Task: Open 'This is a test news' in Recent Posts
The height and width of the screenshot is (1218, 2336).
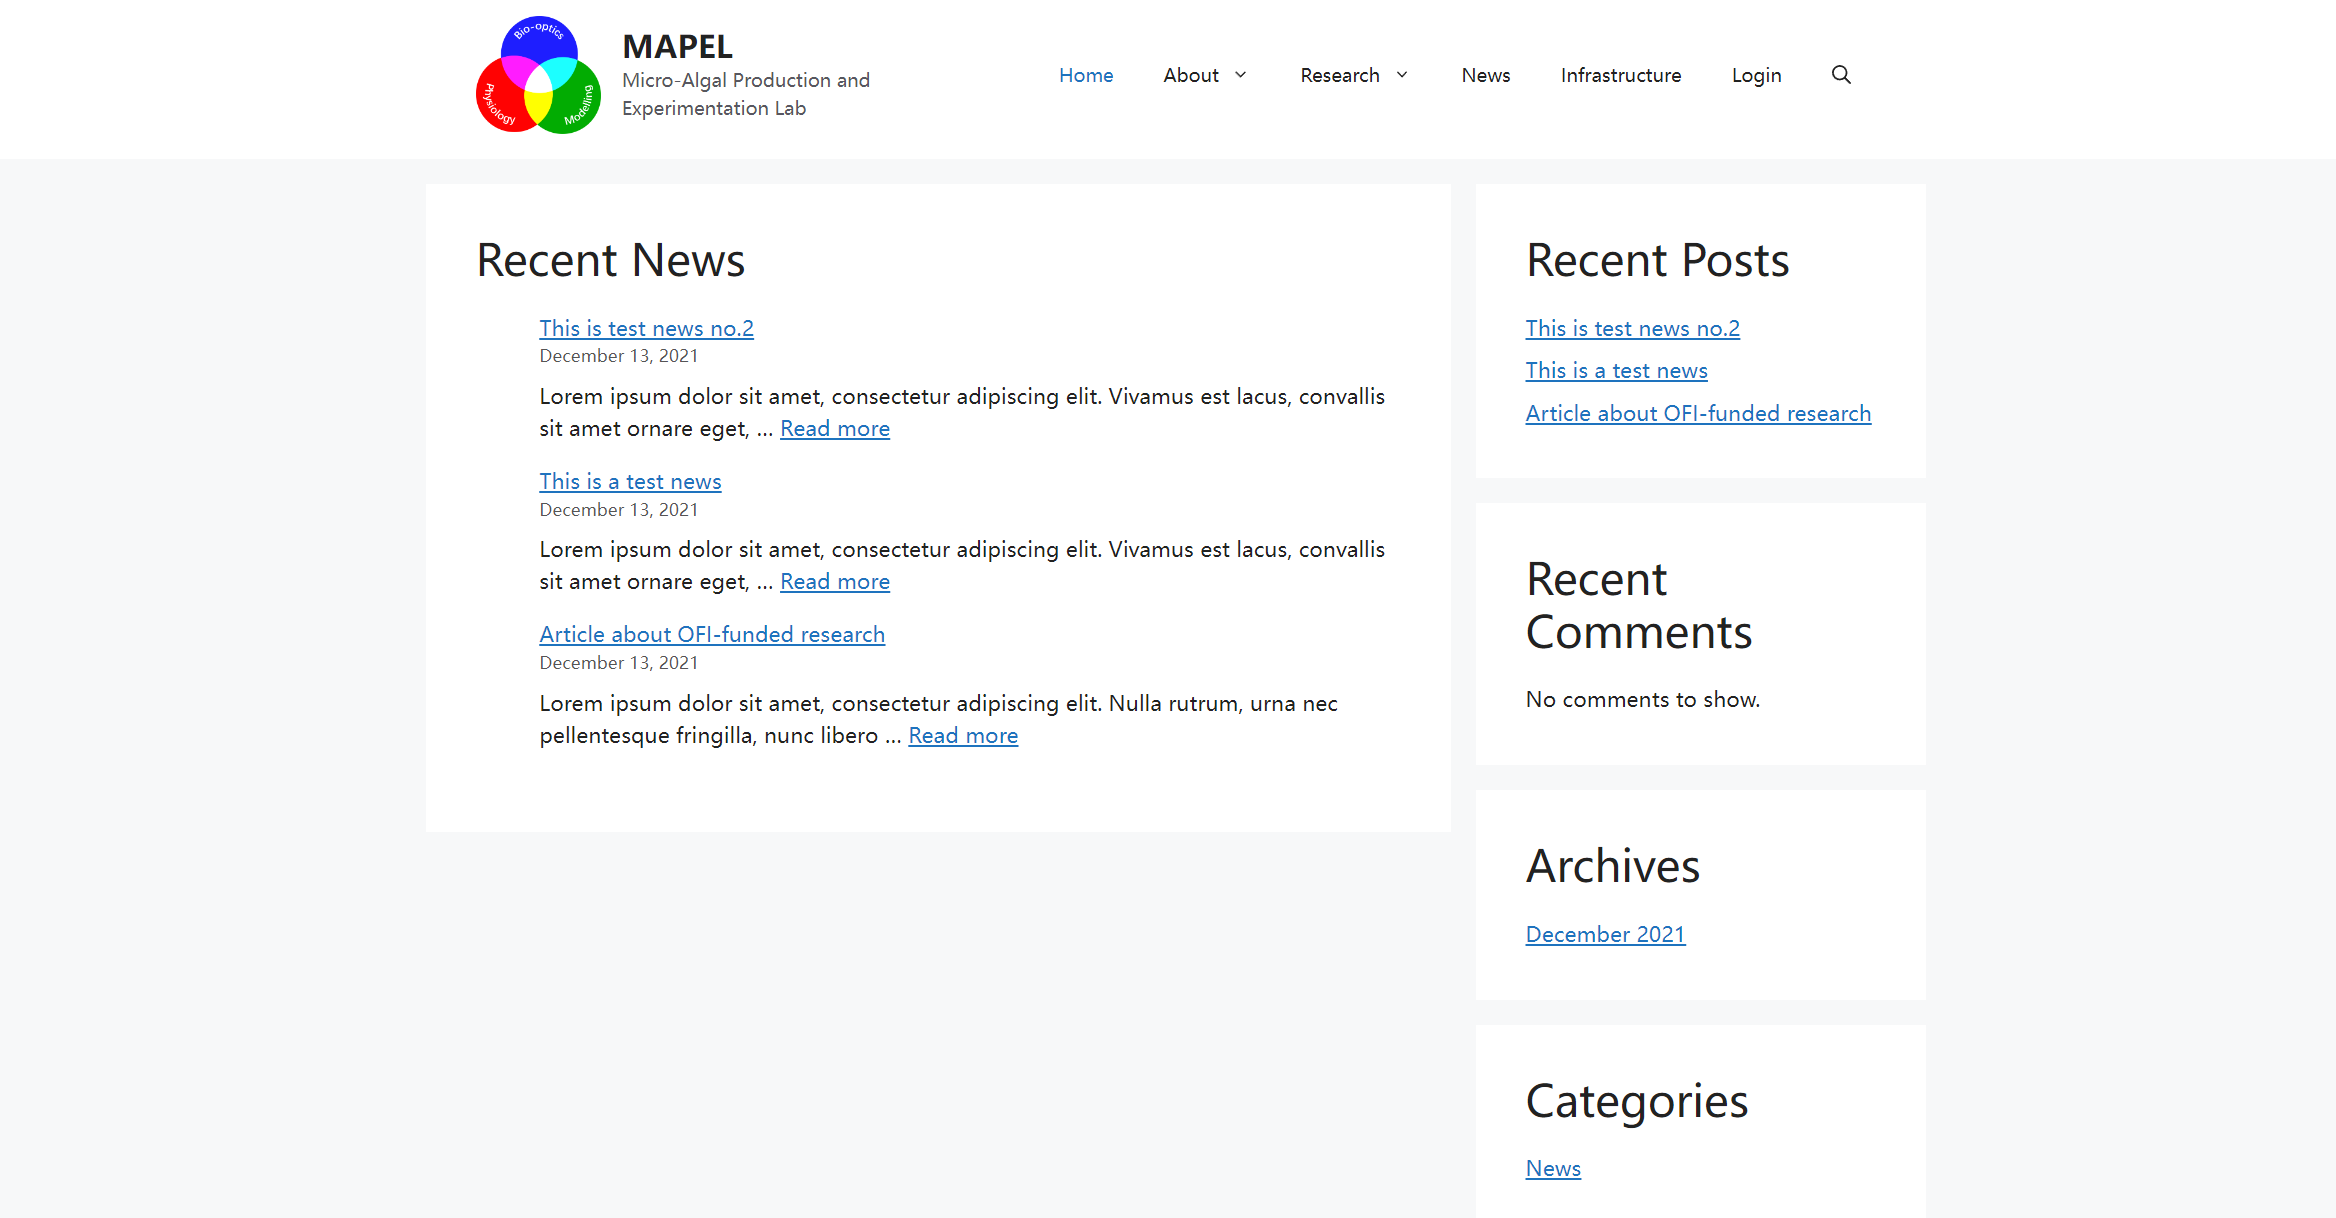Action: [x=1616, y=370]
